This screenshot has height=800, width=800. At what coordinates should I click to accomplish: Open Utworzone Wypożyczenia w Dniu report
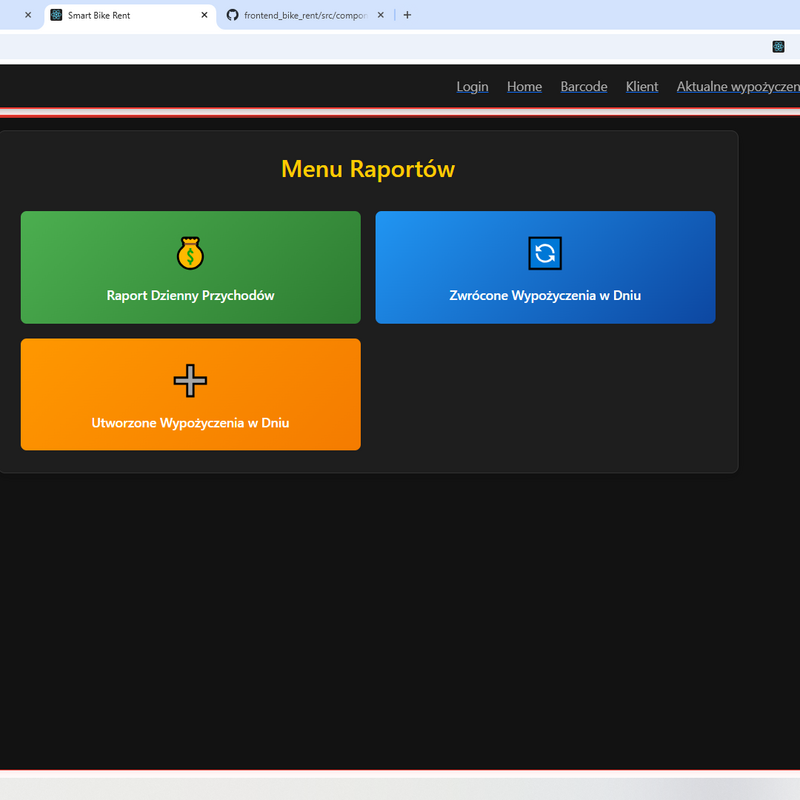click(x=190, y=422)
